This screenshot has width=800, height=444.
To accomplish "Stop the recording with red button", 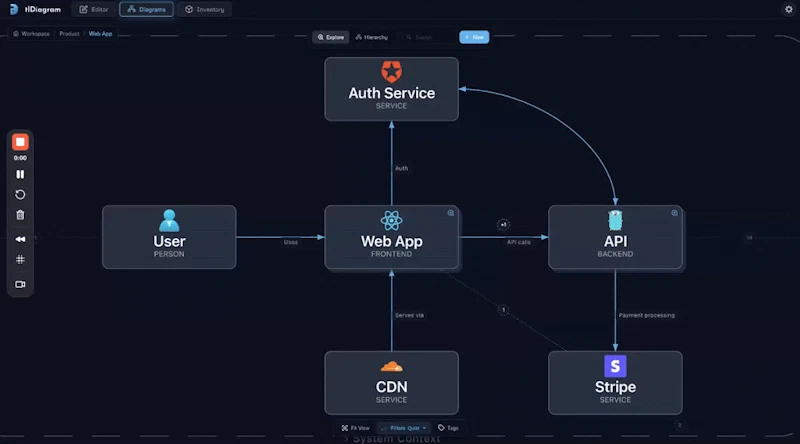I will [20, 142].
